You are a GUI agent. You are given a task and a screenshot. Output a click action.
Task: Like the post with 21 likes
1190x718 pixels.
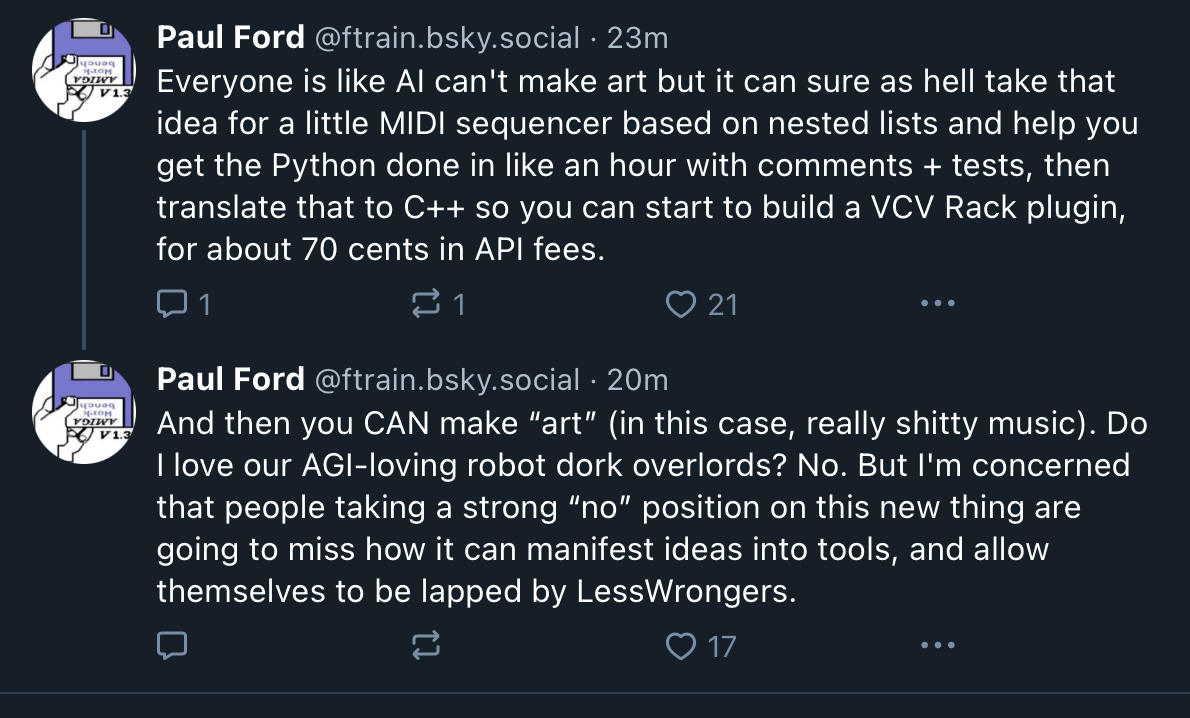681,304
